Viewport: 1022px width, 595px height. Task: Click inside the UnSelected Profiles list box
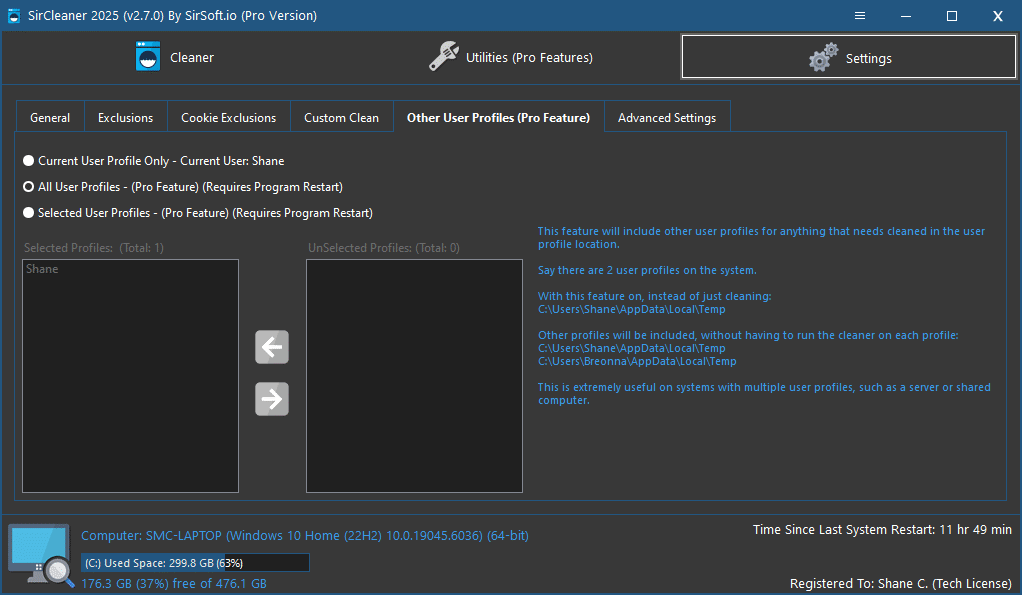coord(415,376)
